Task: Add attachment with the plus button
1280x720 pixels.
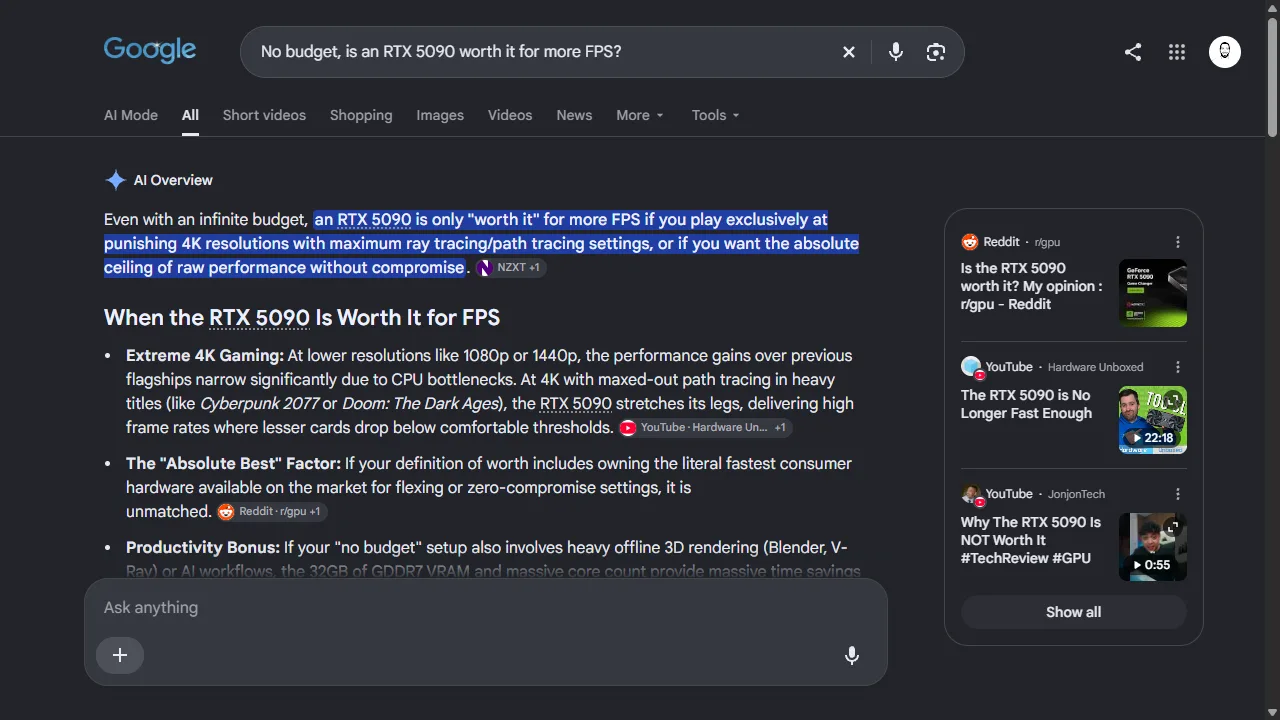Action: [x=120, y=655]
